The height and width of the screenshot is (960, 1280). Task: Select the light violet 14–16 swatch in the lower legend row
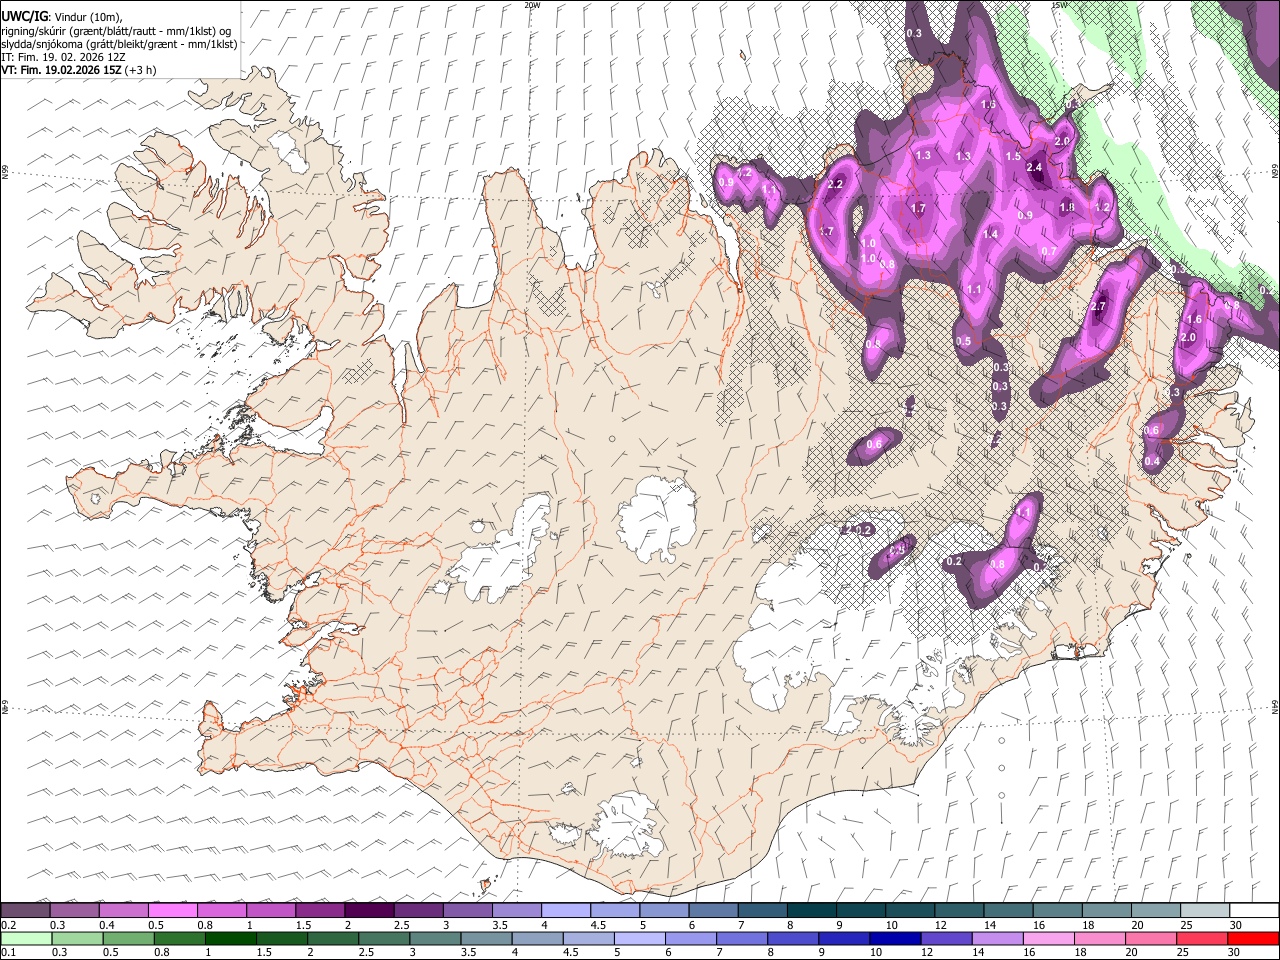pyautogui.click(x=997, y=938)
